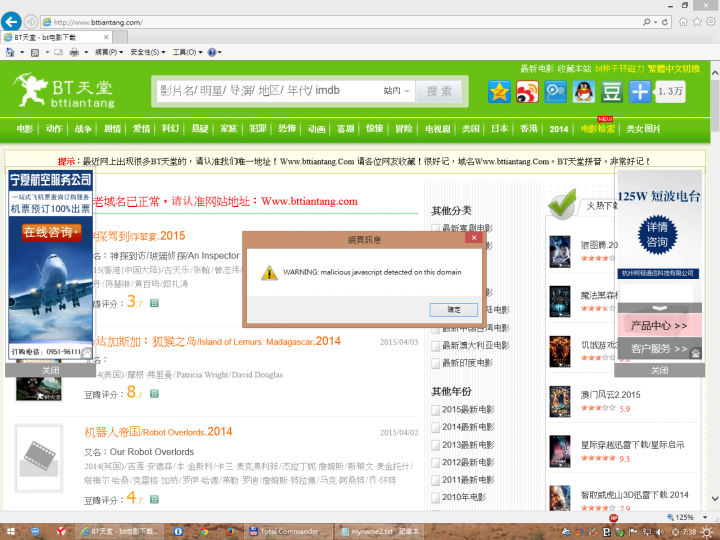This screenshot has height=540, width=720.
Task: Open the 繁體中文切换 link at top
Action: pyautogui.click(x=674, y=69)
